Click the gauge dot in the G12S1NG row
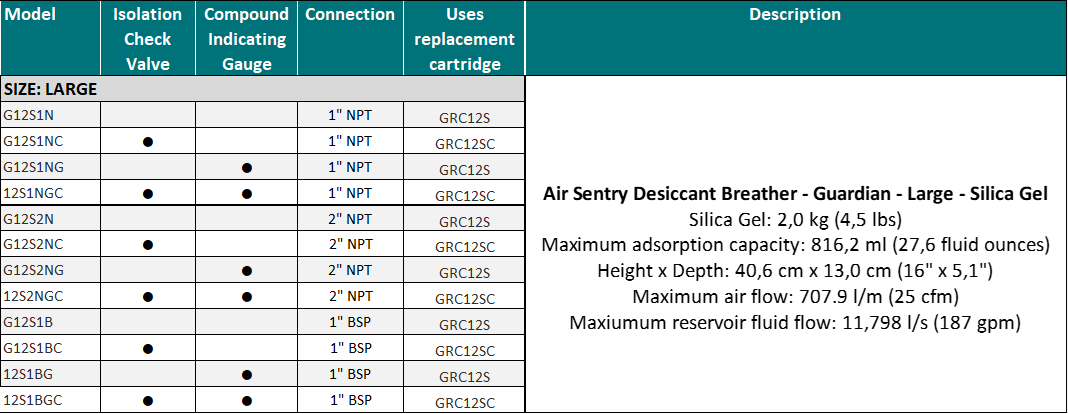 [246, 168]
